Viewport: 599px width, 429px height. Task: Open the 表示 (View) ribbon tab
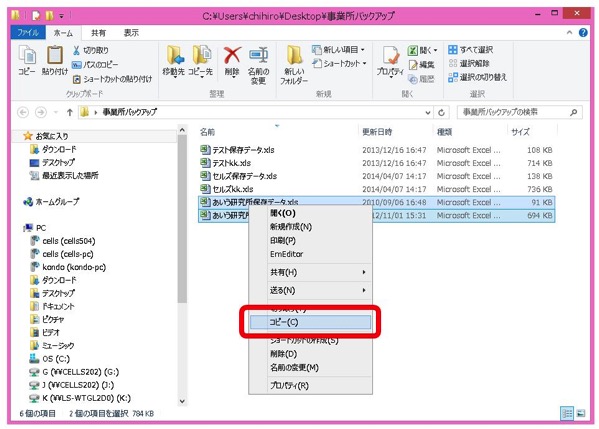point(131,33)
